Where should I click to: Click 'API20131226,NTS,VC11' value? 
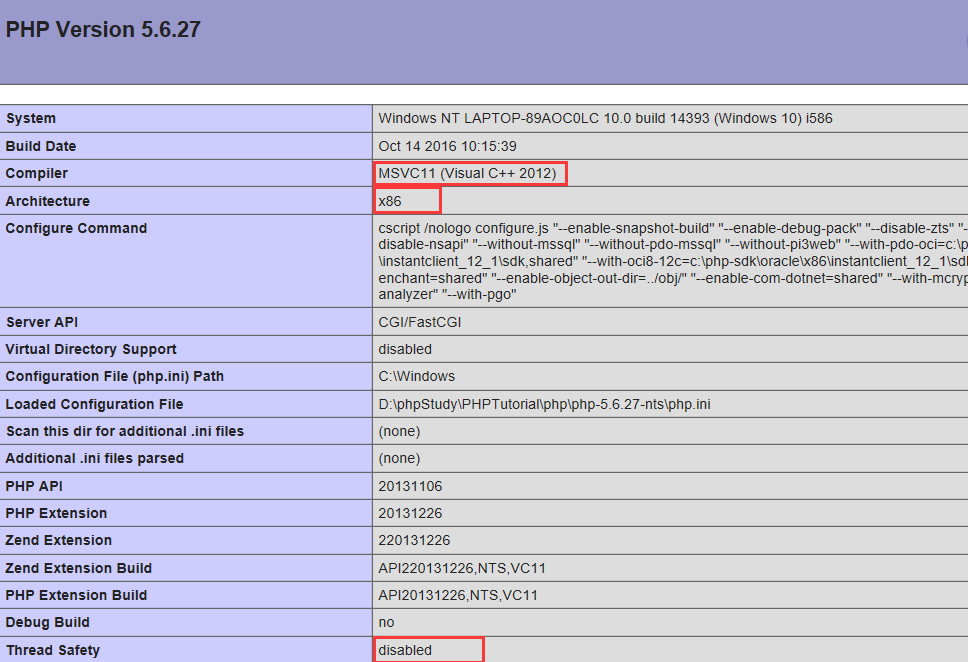coord(458,596)
